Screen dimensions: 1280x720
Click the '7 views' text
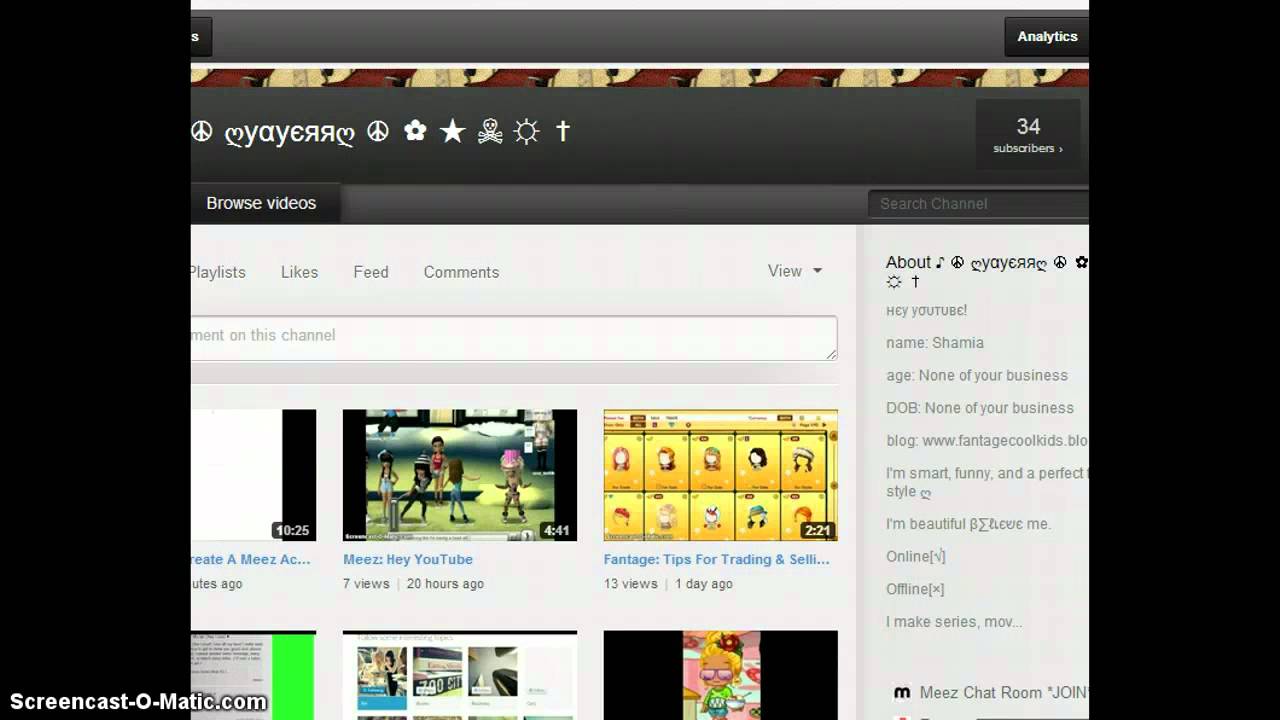(366, 584)
